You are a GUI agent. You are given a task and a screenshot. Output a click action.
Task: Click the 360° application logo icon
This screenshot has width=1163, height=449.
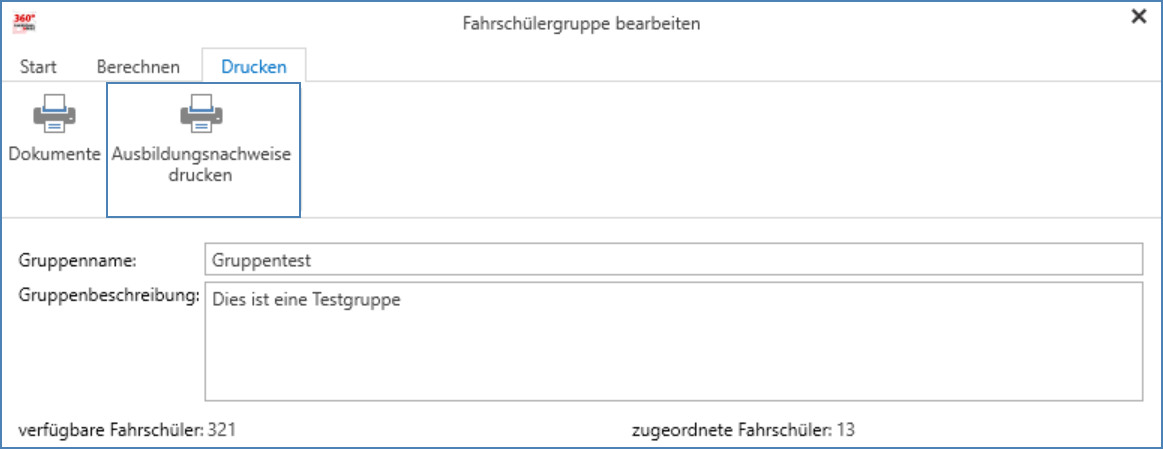[24, 23]
